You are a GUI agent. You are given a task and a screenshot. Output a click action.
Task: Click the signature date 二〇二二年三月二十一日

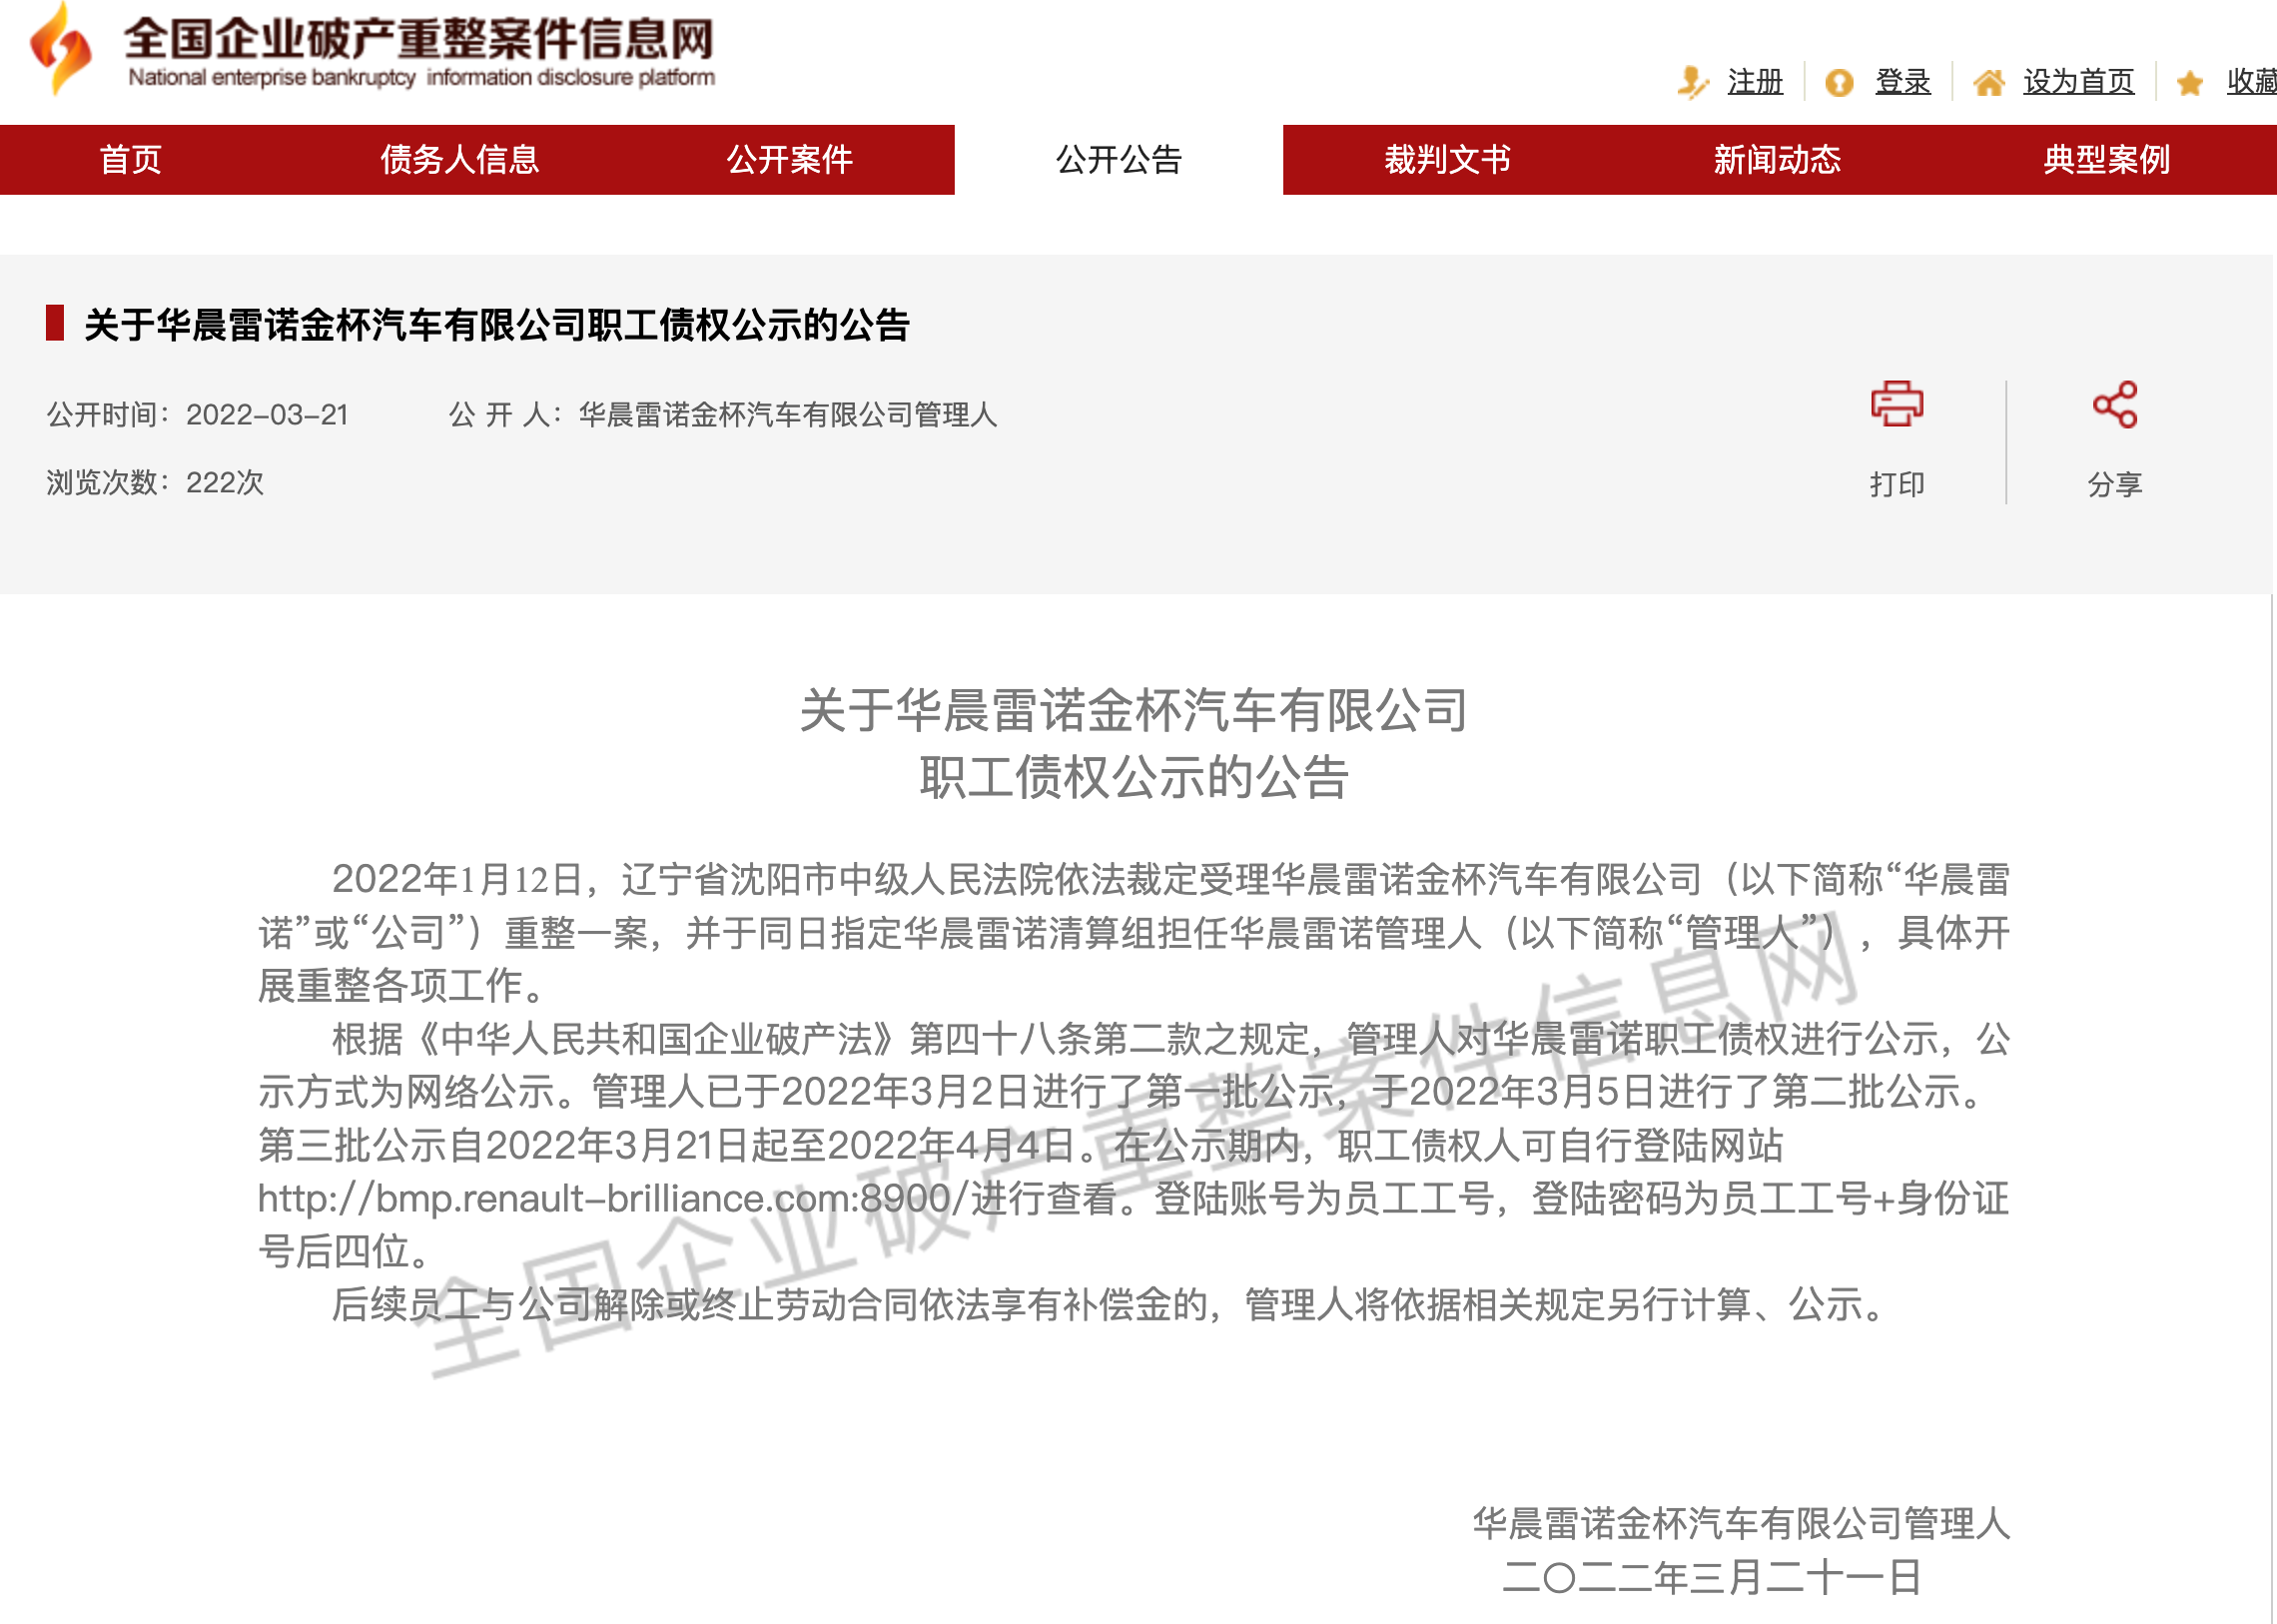1712,1577
